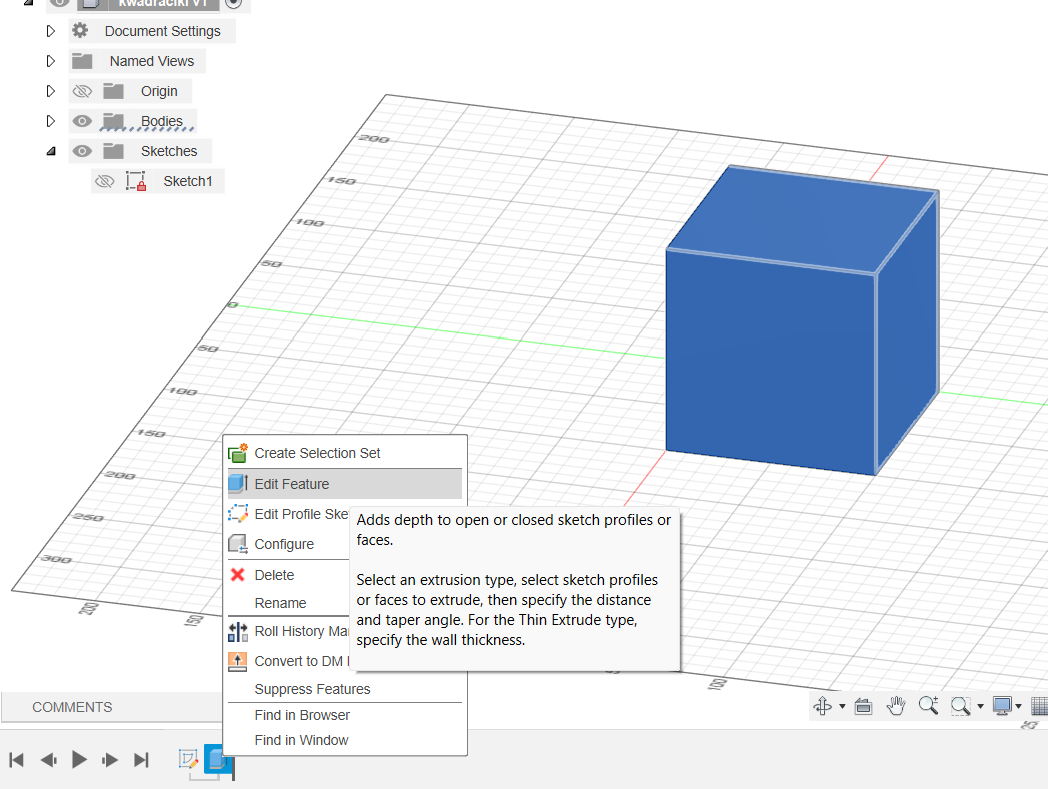Click the Sketches folder icon
The height and width of the screenshot is (789, 1048).
coord(114,151)
